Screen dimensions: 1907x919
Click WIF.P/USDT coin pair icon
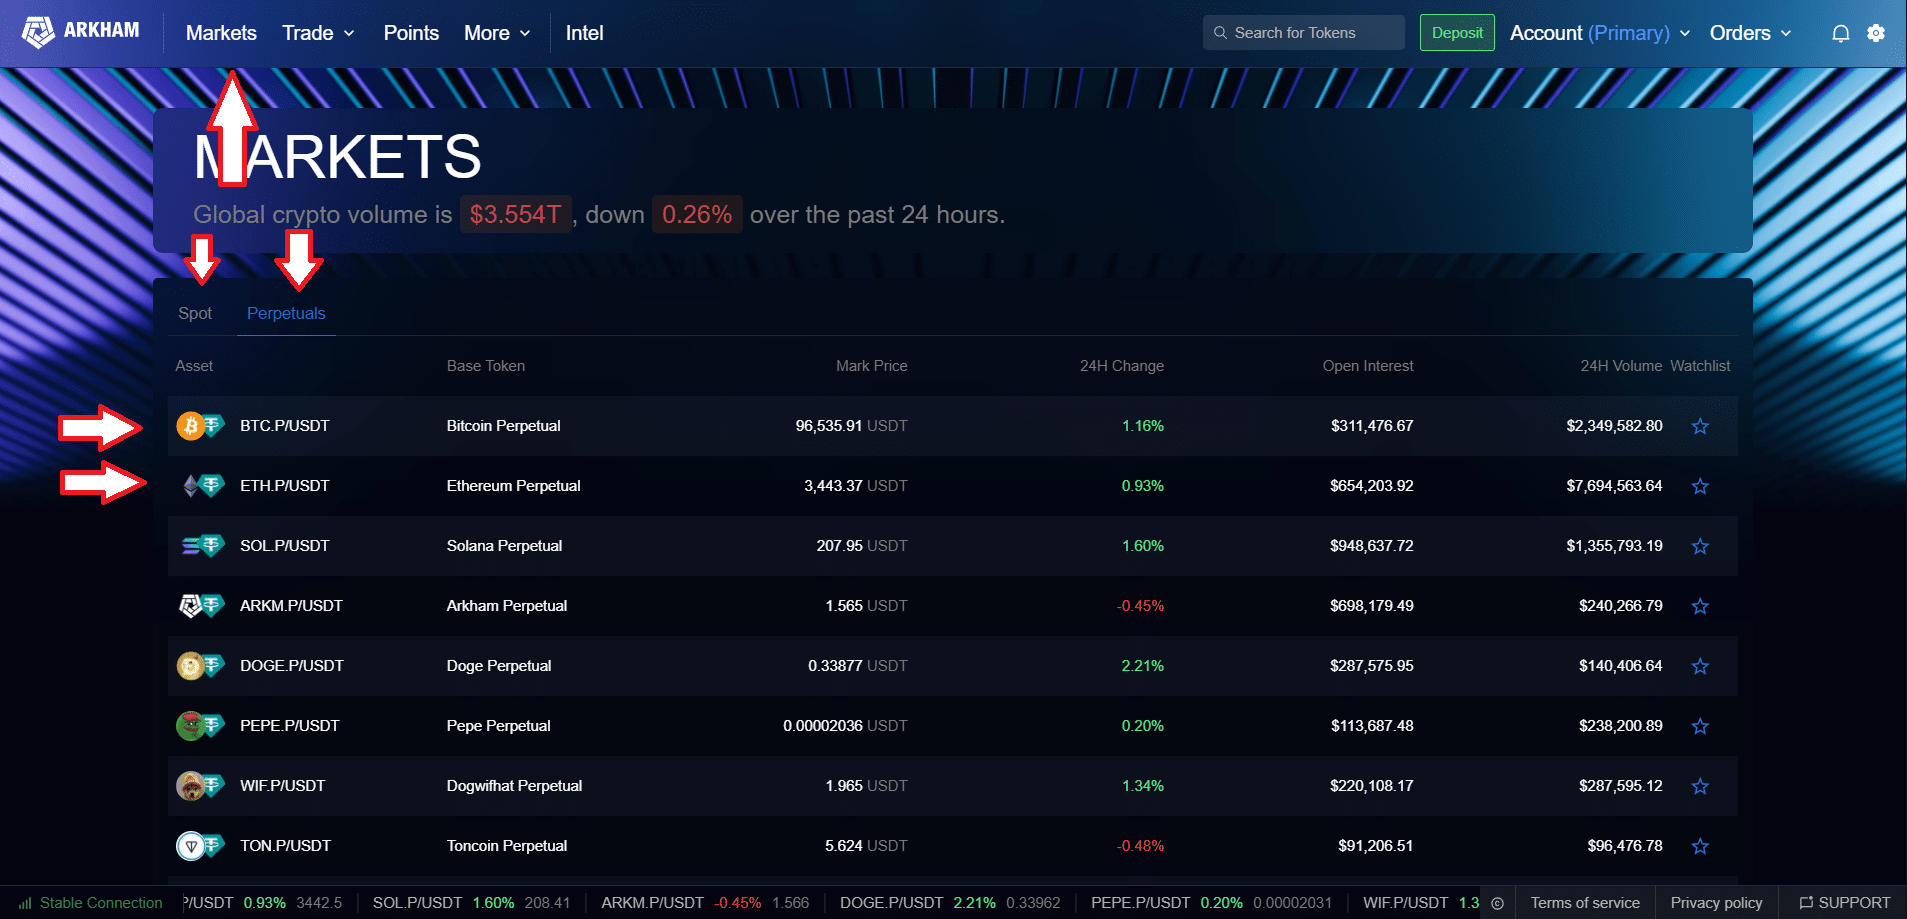pyautogui.click(x=201, y=786)
